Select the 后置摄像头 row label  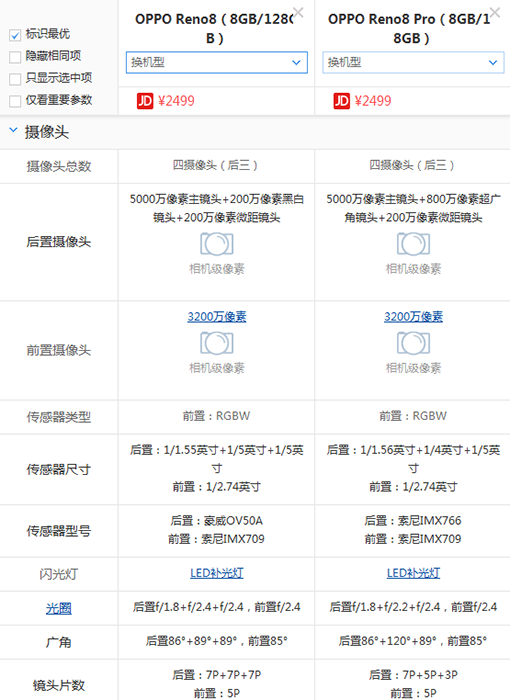coord(59,242)
